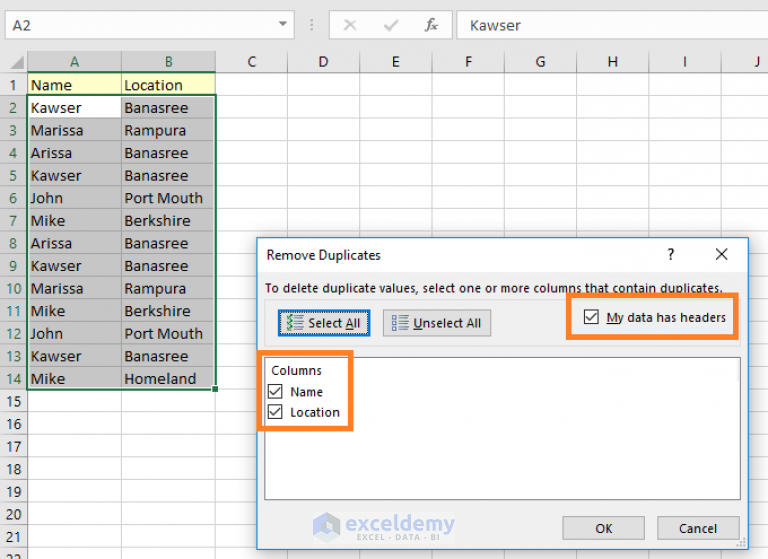Select column E header
Screen dimensions: 768x559
click(396, 62)
